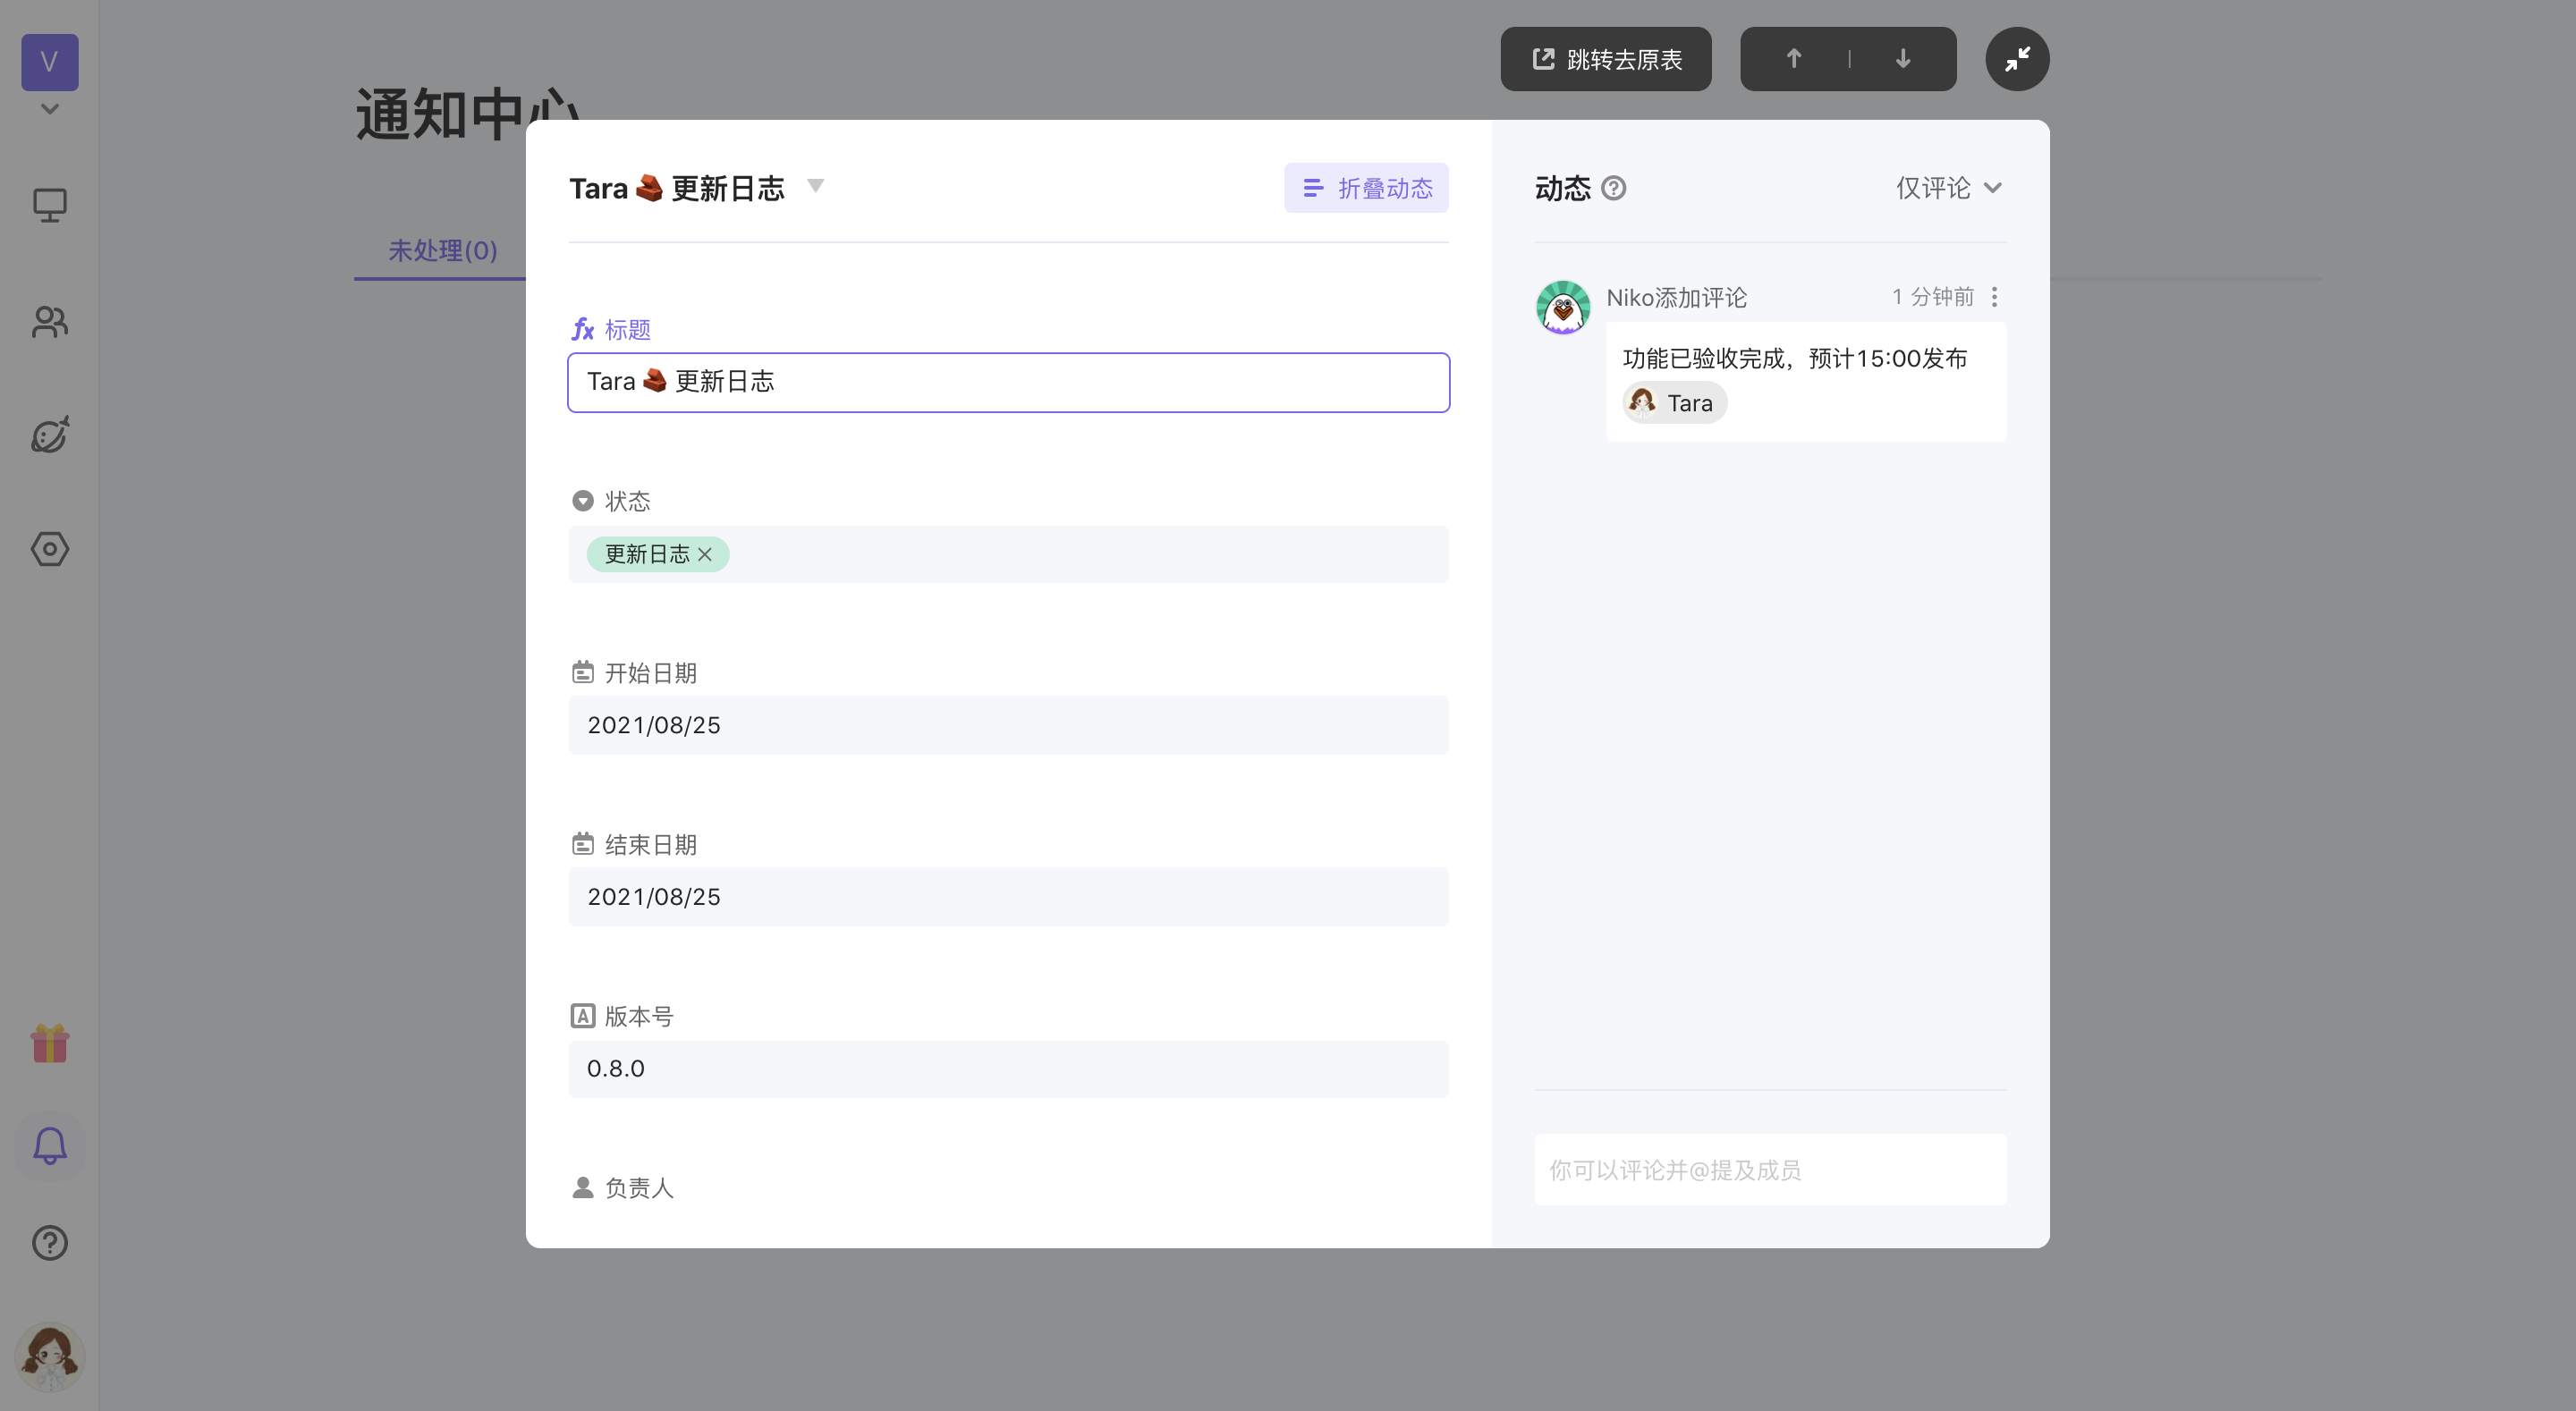Open the 仅评论 filter dropdown
The image size is (2576, 1411).
click(x=1948, y=188)
